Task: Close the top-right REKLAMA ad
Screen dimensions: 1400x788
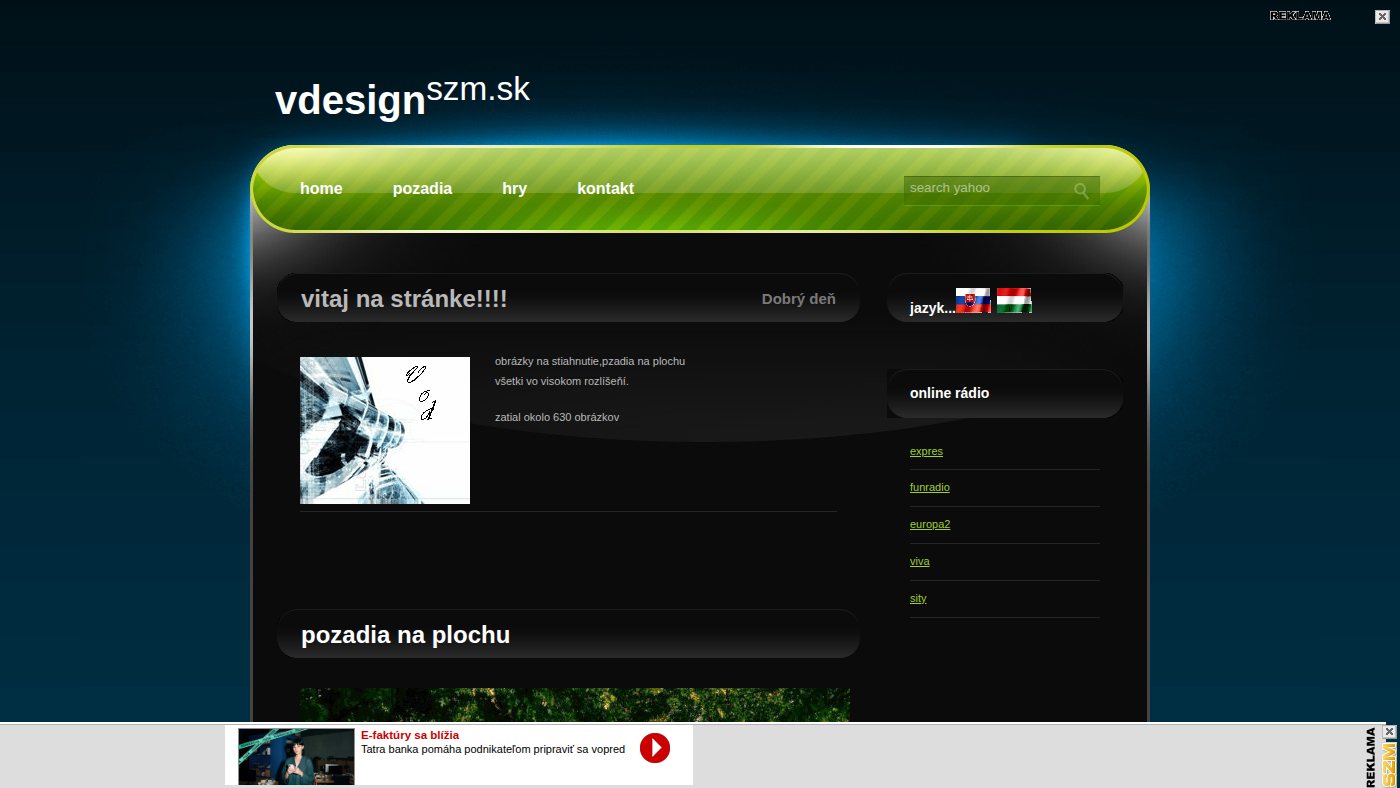Action: [1382, 16]
